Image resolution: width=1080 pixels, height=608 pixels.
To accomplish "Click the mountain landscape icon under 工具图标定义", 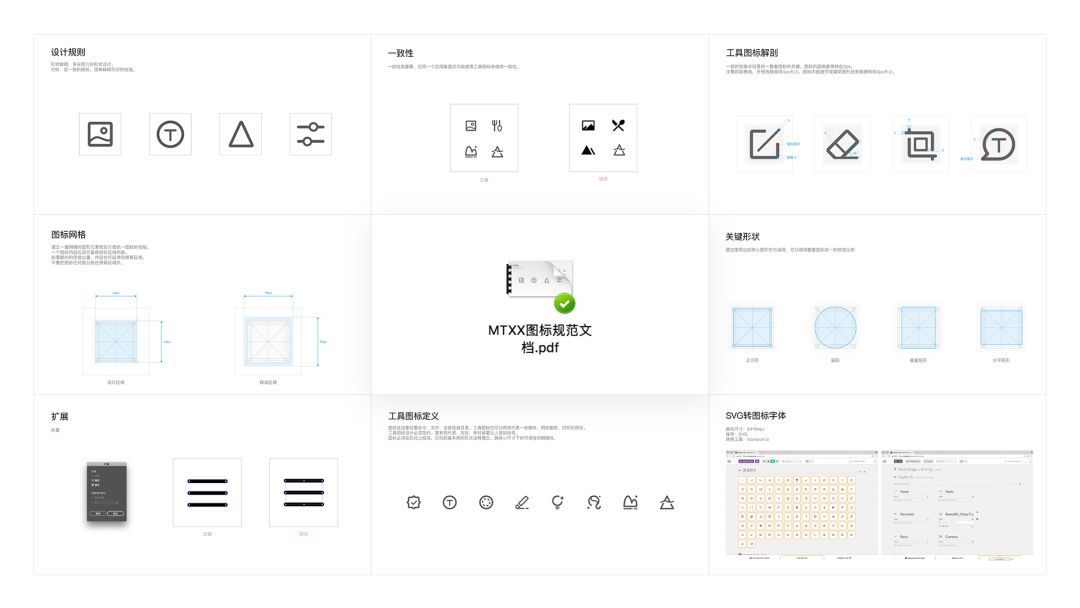I will (630, 503).
